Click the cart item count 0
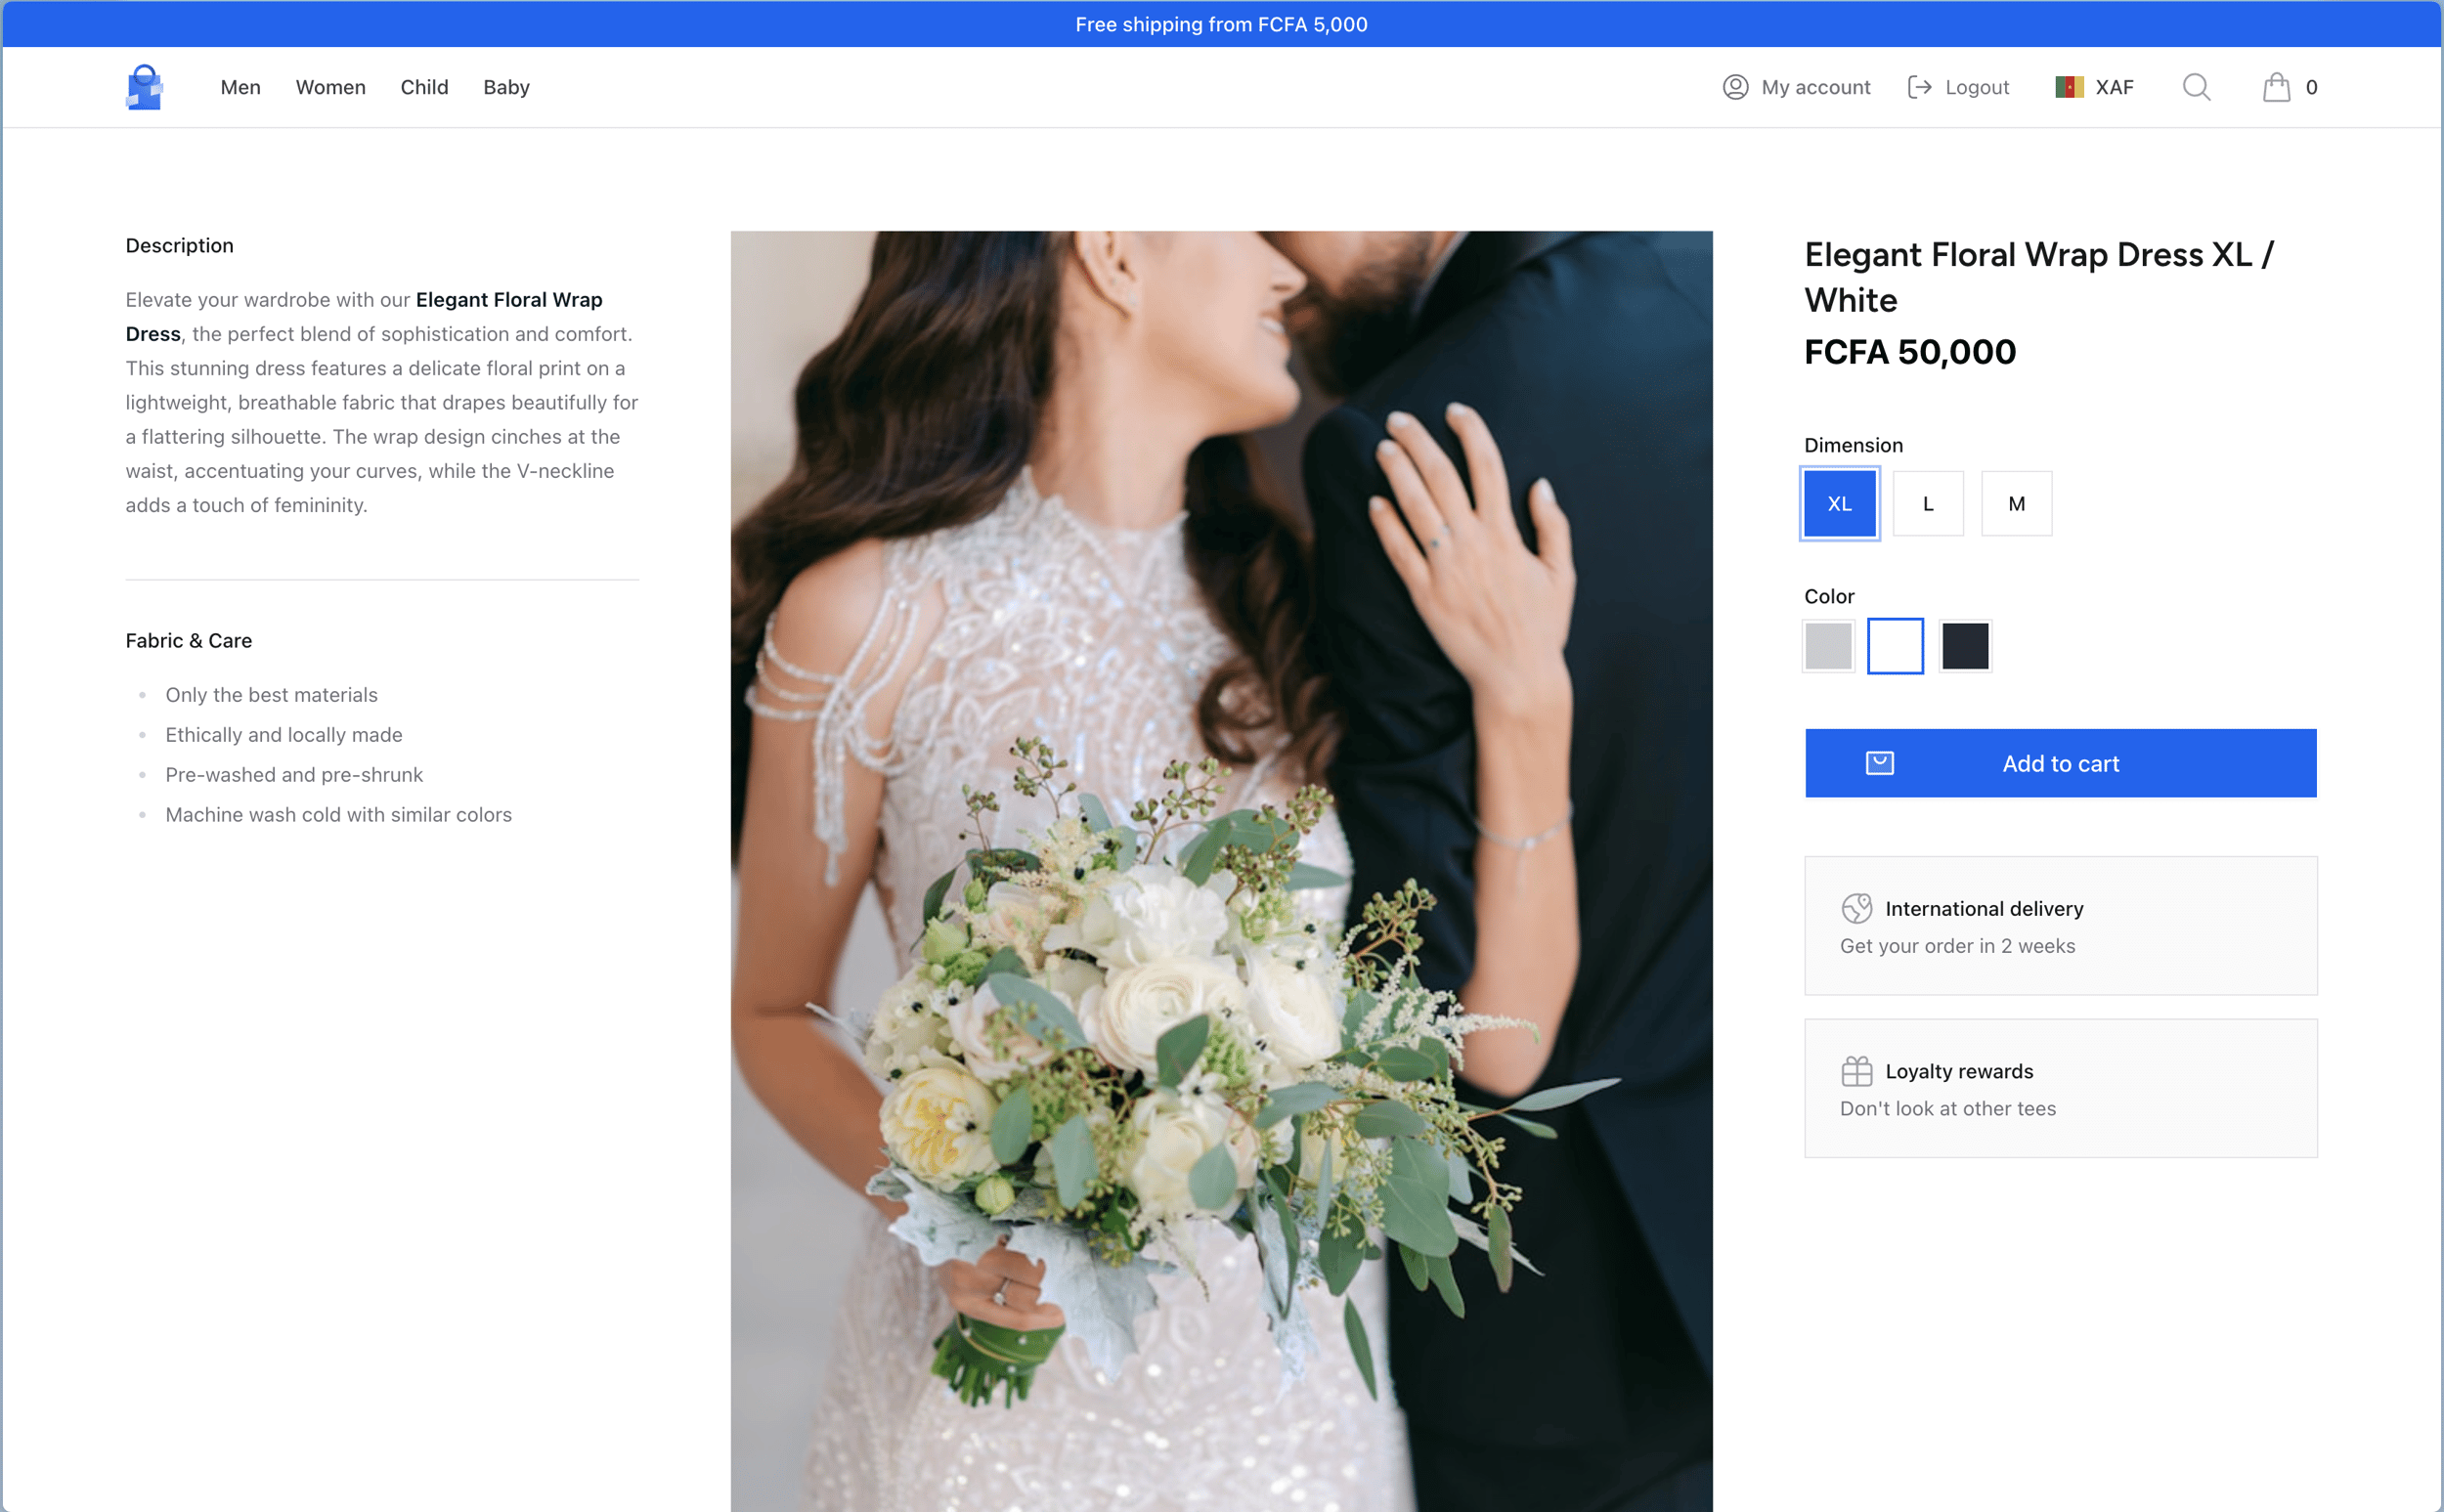The height and width of the screenshot is (1512, 2444). [x=2311, y=87]
